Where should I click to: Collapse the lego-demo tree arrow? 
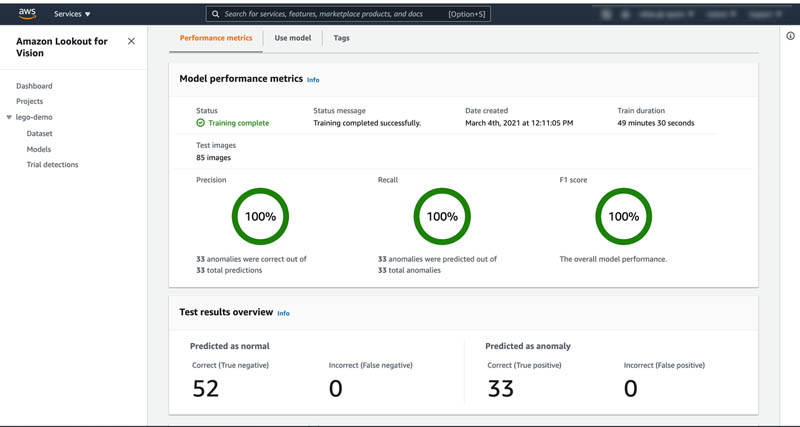pyautogui.click(x=9, y=117)
